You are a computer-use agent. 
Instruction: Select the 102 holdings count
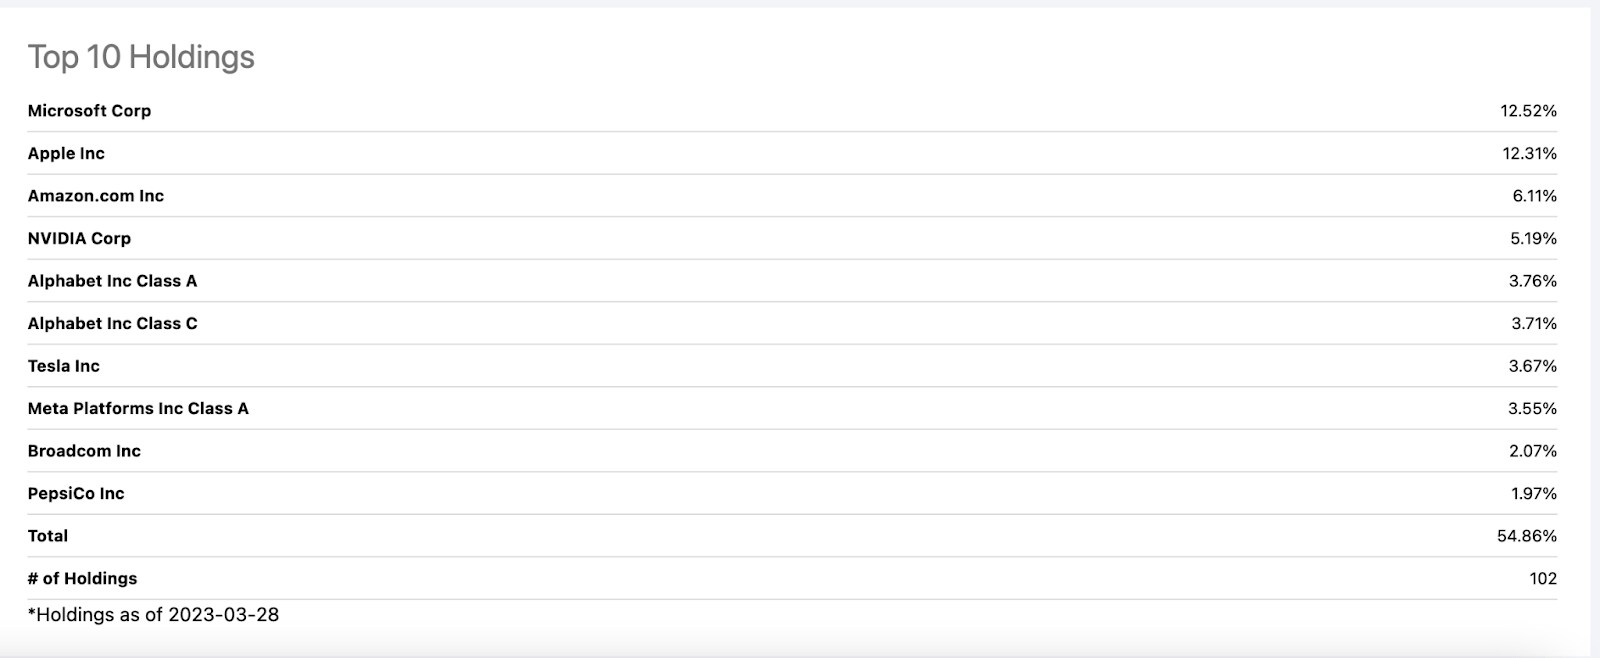coord(1543,578)
